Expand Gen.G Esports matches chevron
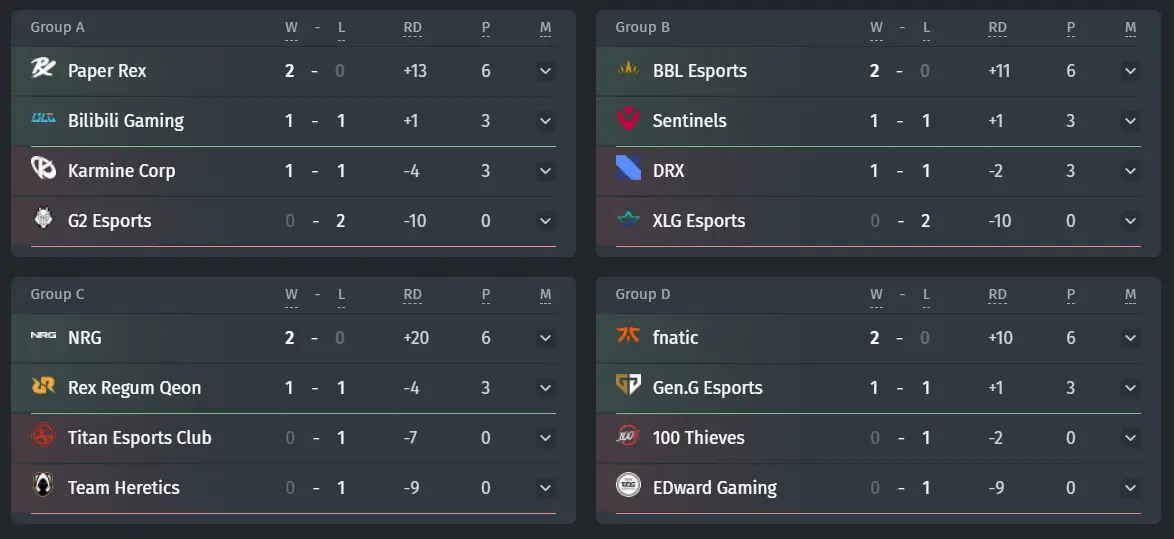Screen dimensions: 1174x539 click(x=1130, y=388)
